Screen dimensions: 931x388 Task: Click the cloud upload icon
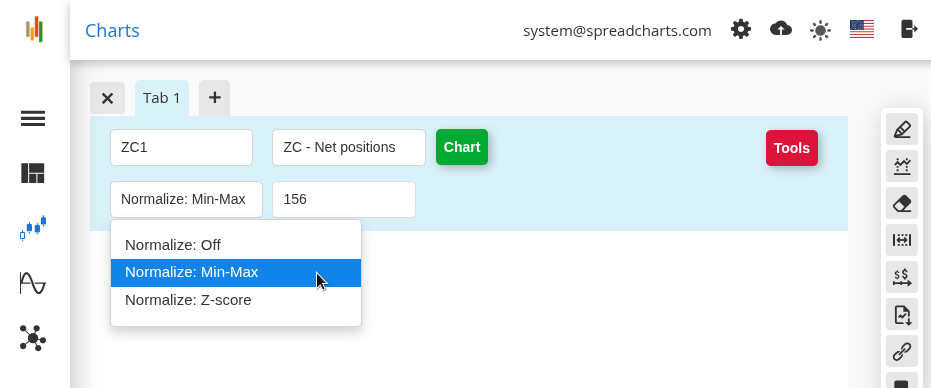[781, 29]
